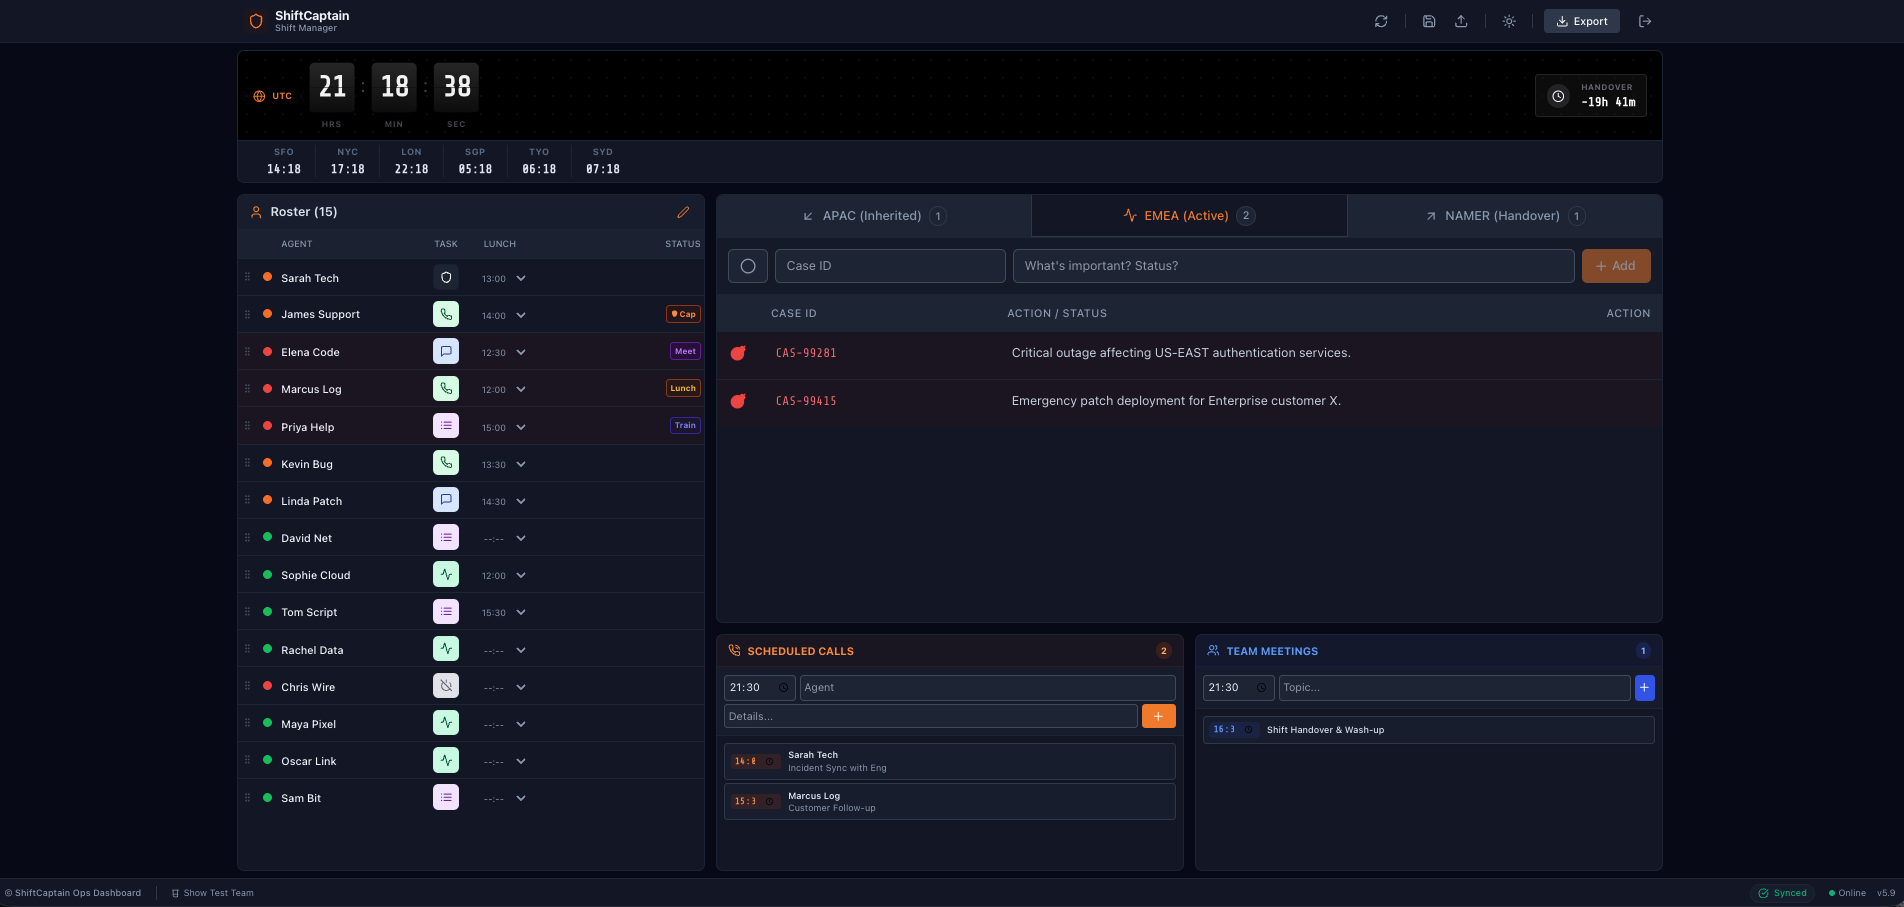Edit roster using the pencil icon

(683, 212)
